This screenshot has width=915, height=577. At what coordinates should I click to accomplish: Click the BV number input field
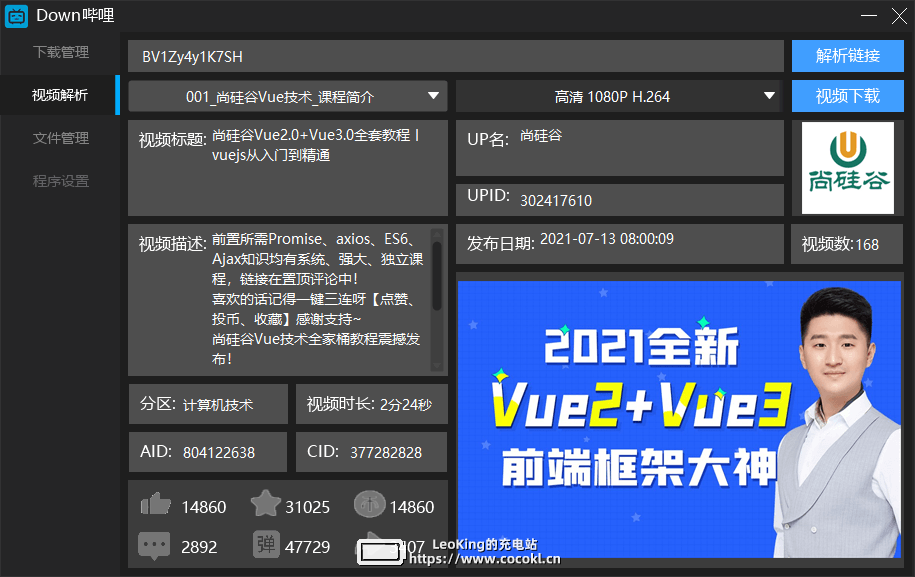tap(456, 57)
